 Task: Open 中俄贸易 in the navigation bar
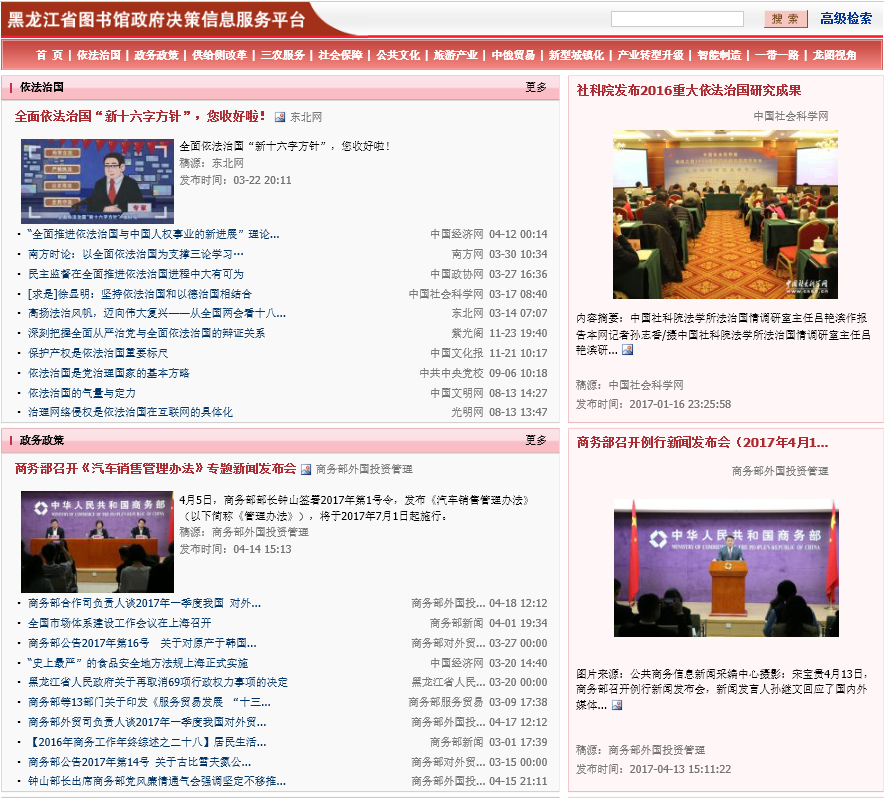pos(513,55)
